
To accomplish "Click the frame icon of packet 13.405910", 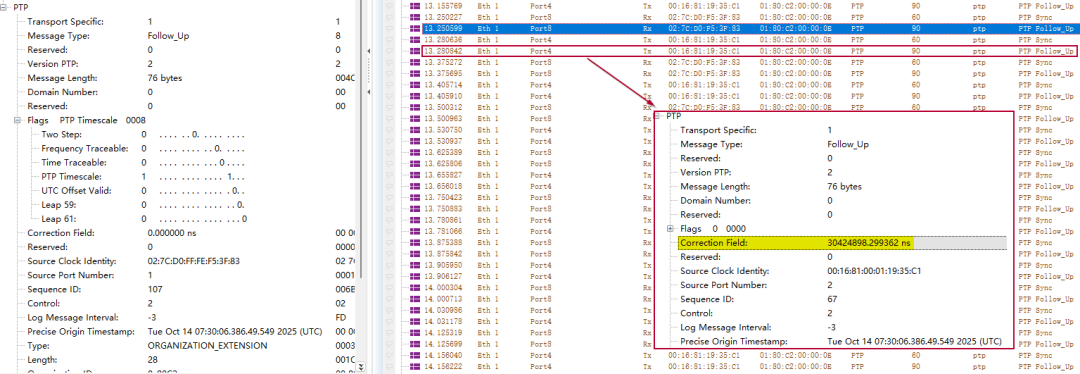I will 415,96.
